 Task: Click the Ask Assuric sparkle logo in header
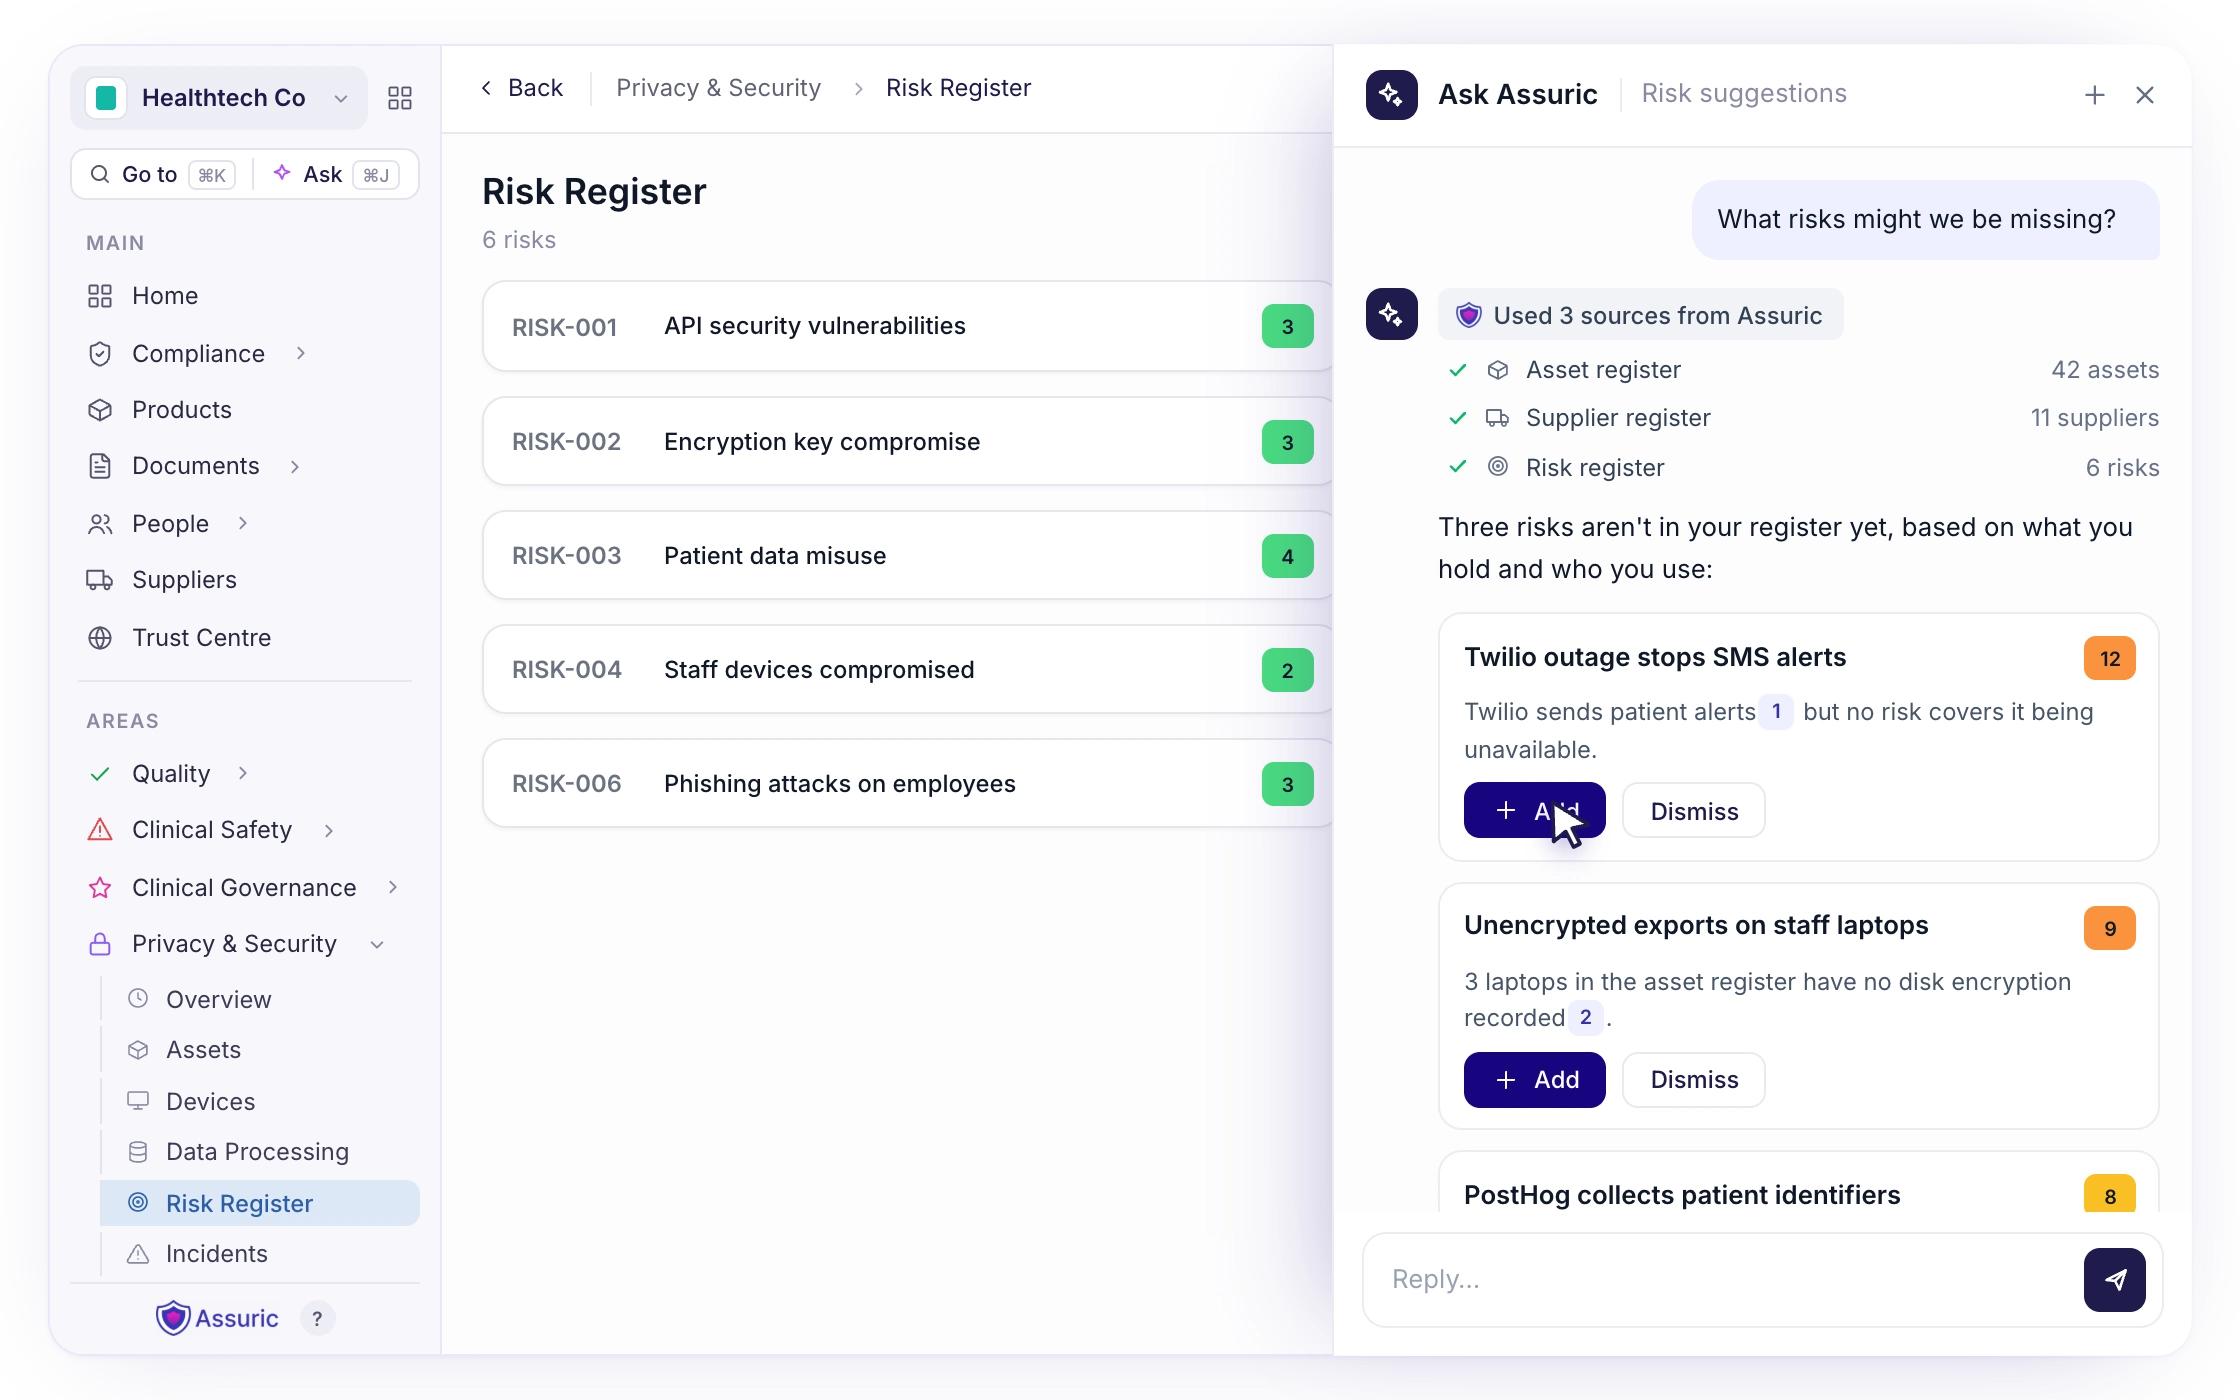[1392, 95]
